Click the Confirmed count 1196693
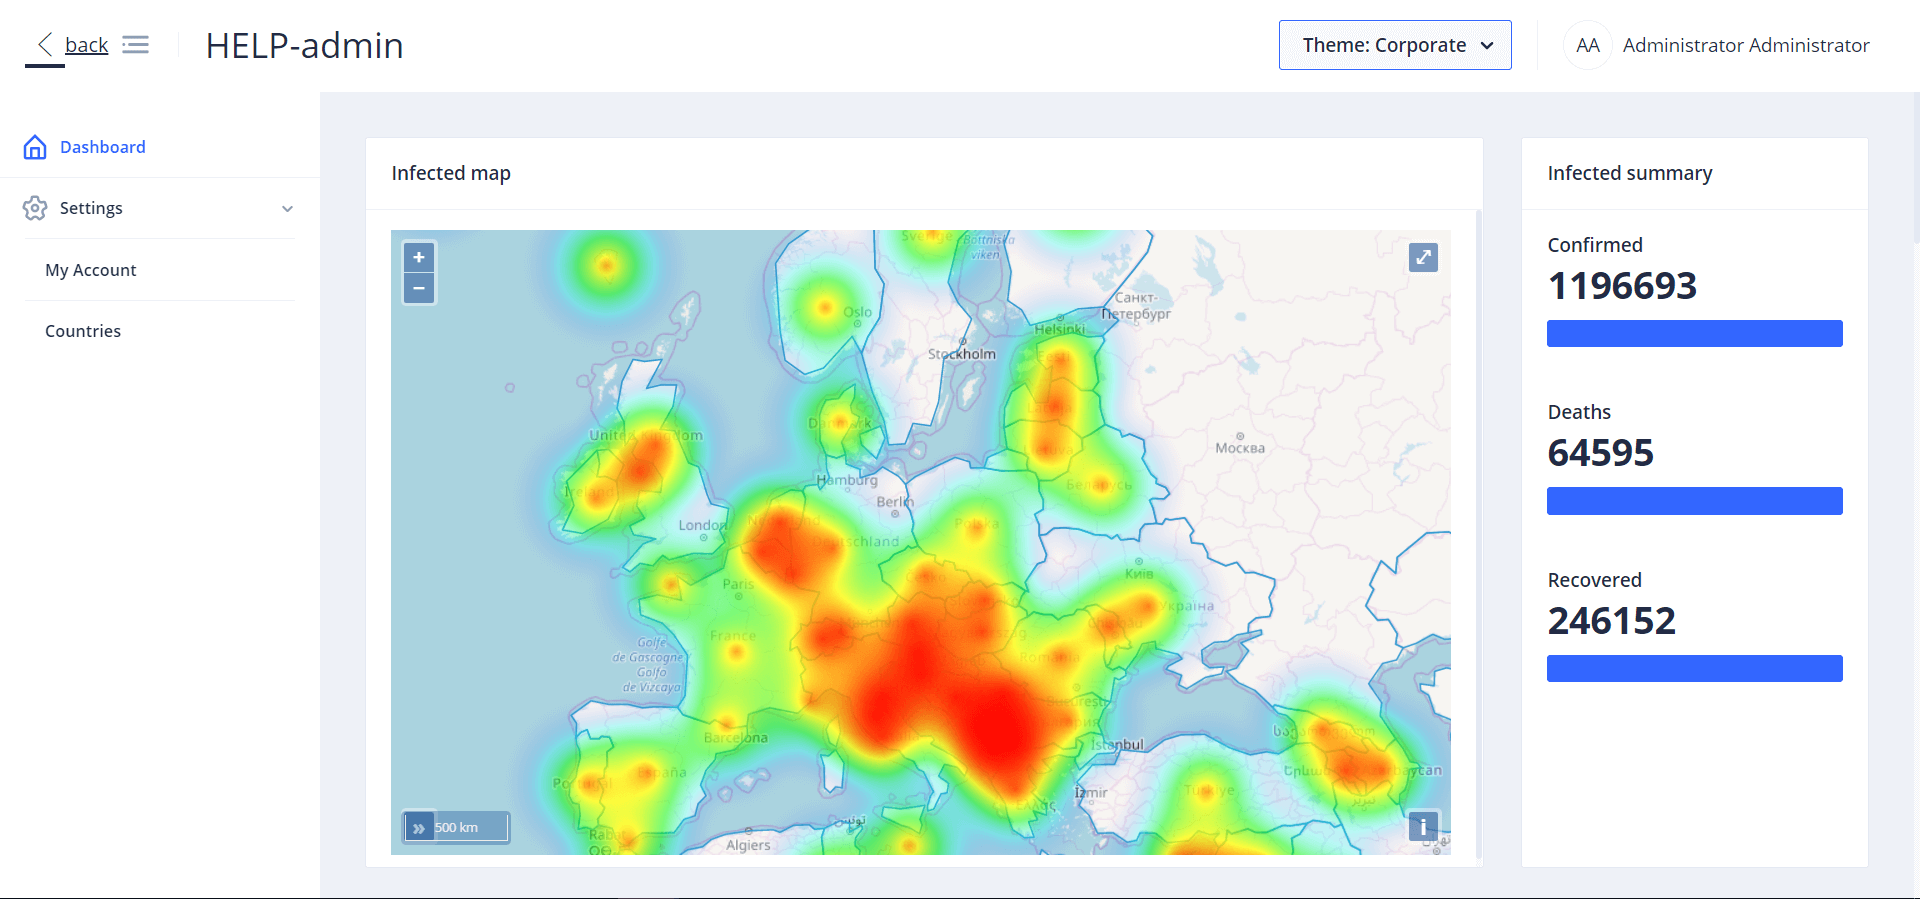 pyautogui.click(x=1622, y=286)
